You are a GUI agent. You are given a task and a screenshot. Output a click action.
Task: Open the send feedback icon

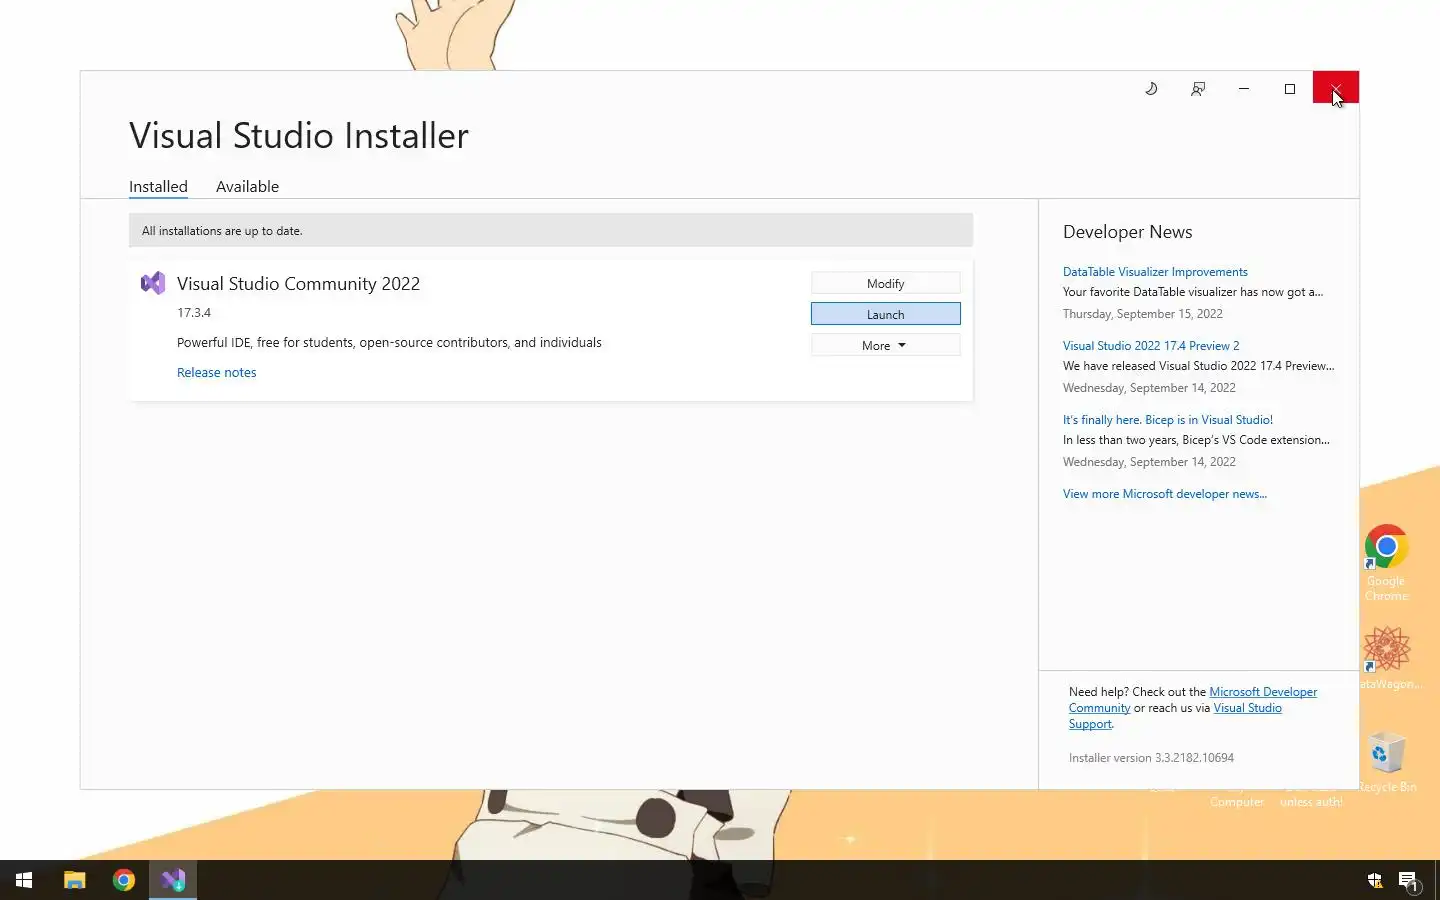1197,89
